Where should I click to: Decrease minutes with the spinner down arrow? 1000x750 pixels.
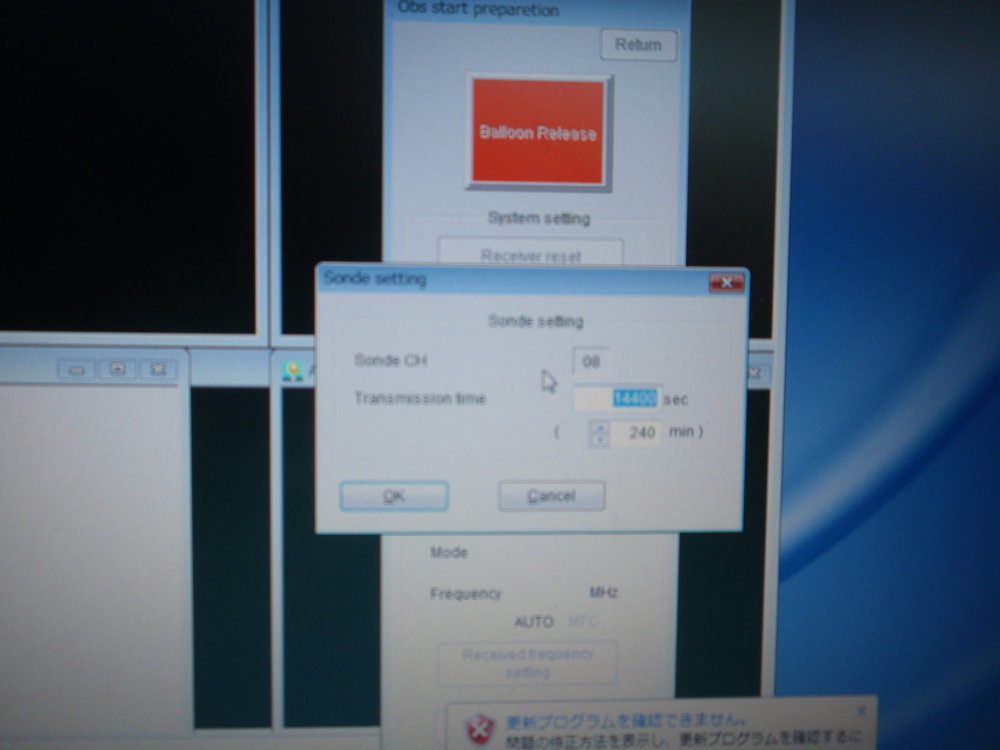pyautogui.click(x=599, y=440)
